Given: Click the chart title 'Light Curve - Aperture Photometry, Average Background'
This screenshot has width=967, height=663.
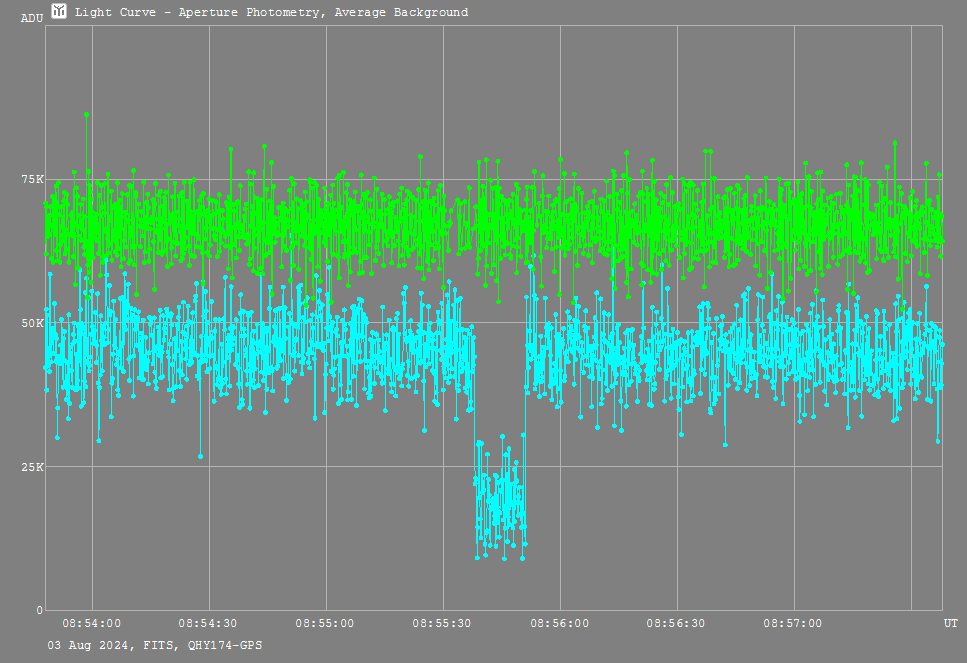Looking at the screenshot, I should [271, 12].
